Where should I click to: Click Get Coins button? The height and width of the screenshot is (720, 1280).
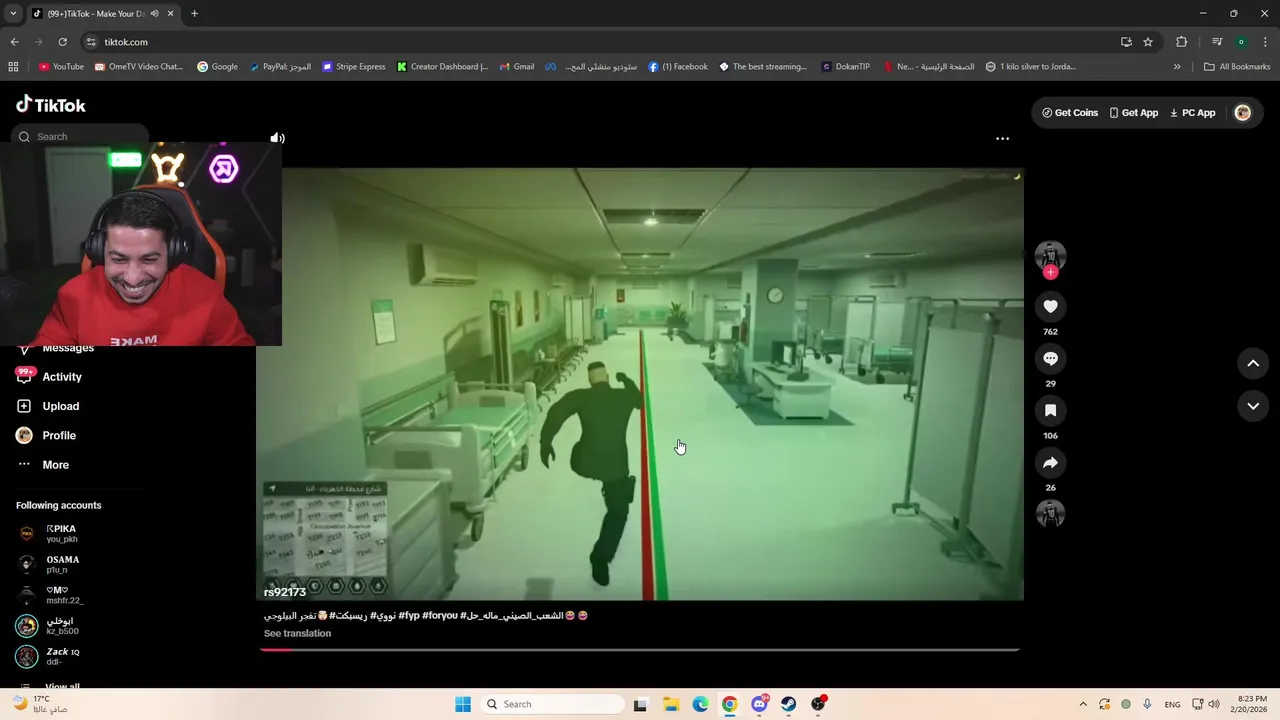click(1070, 113)
